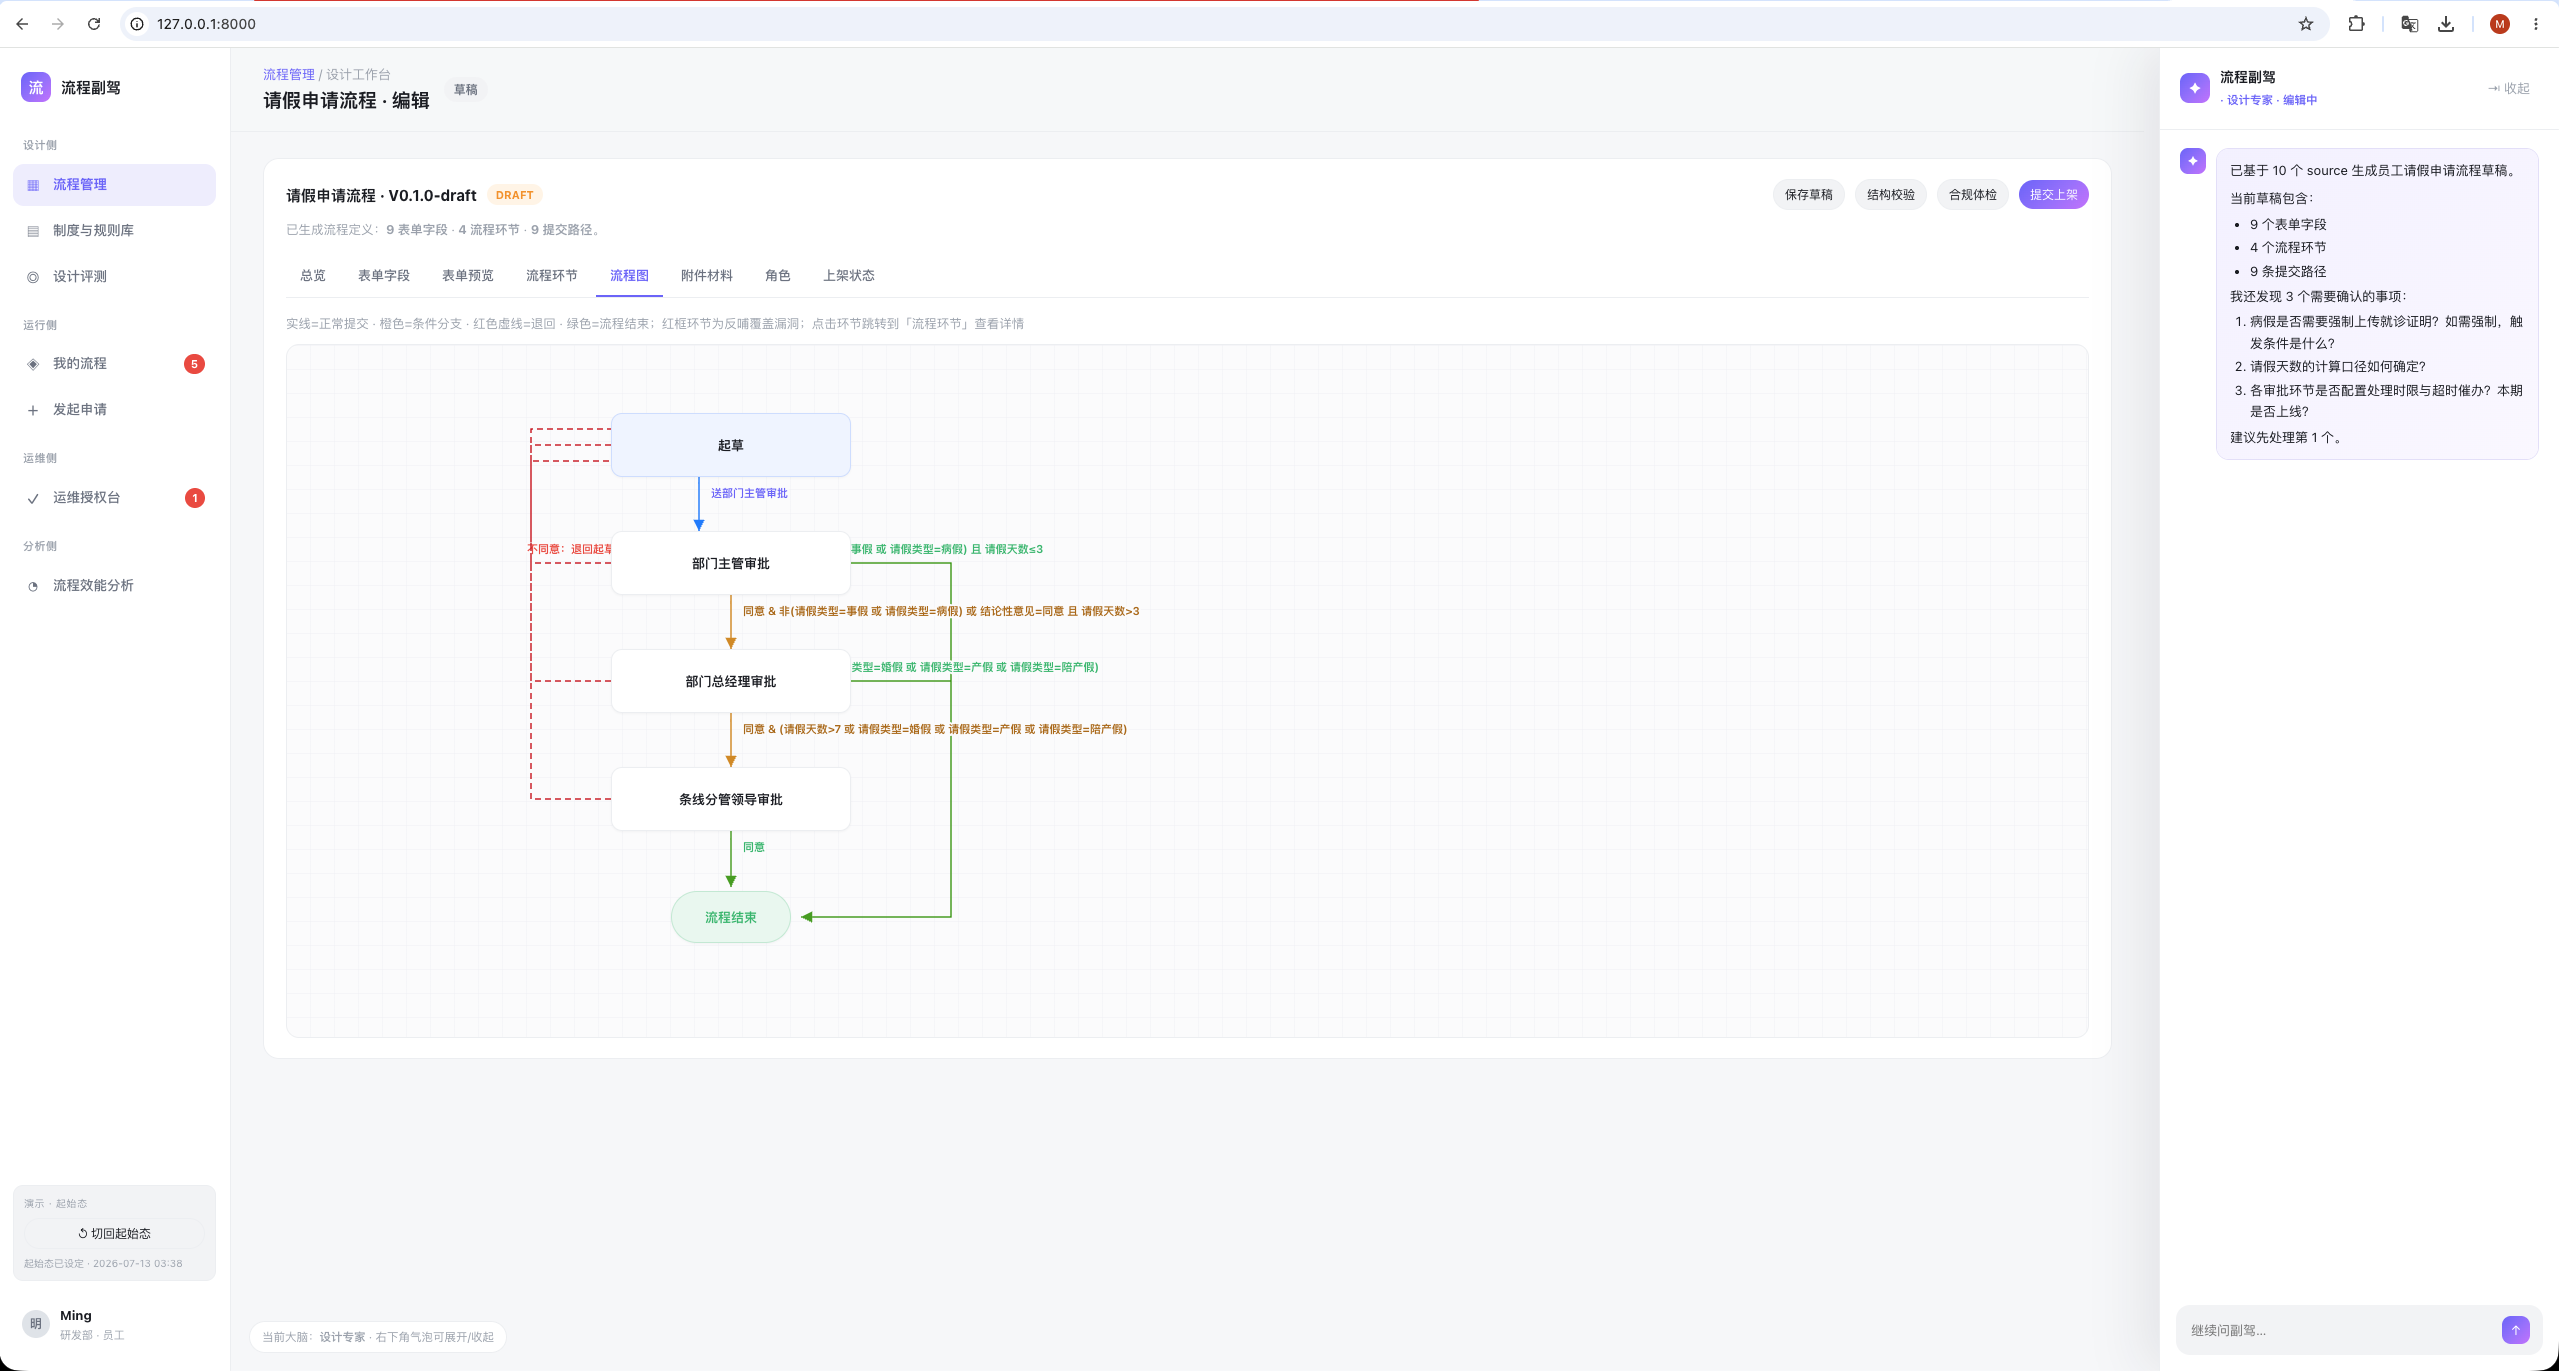Click the browser downloads icon
This screenshot has width=2559, height=1371.
[x=2446, y=24]
